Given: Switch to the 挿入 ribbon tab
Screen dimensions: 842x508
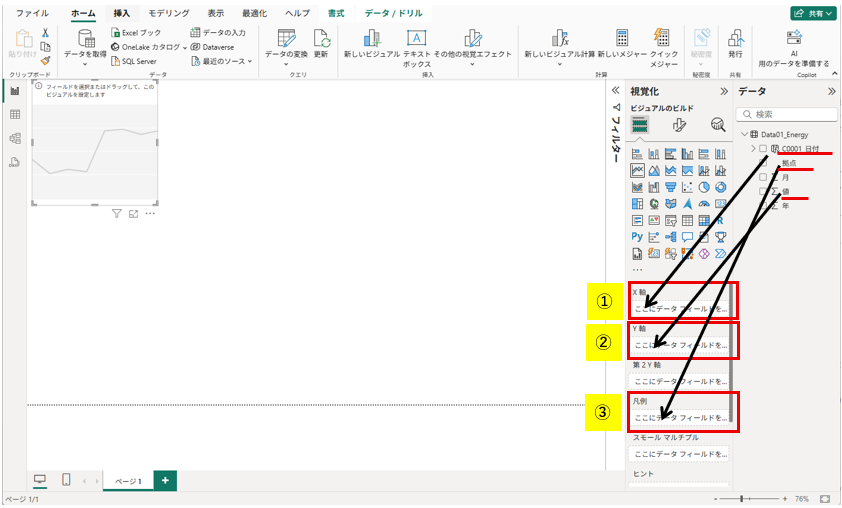Looking at the screenshot, I should [x=121, y=13].
